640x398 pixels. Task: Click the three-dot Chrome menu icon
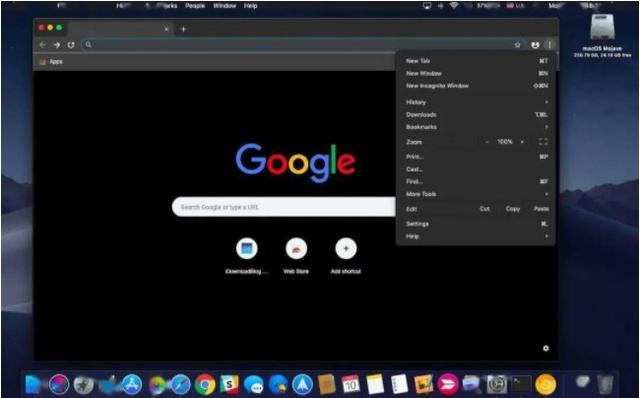[x=549, y=45]
